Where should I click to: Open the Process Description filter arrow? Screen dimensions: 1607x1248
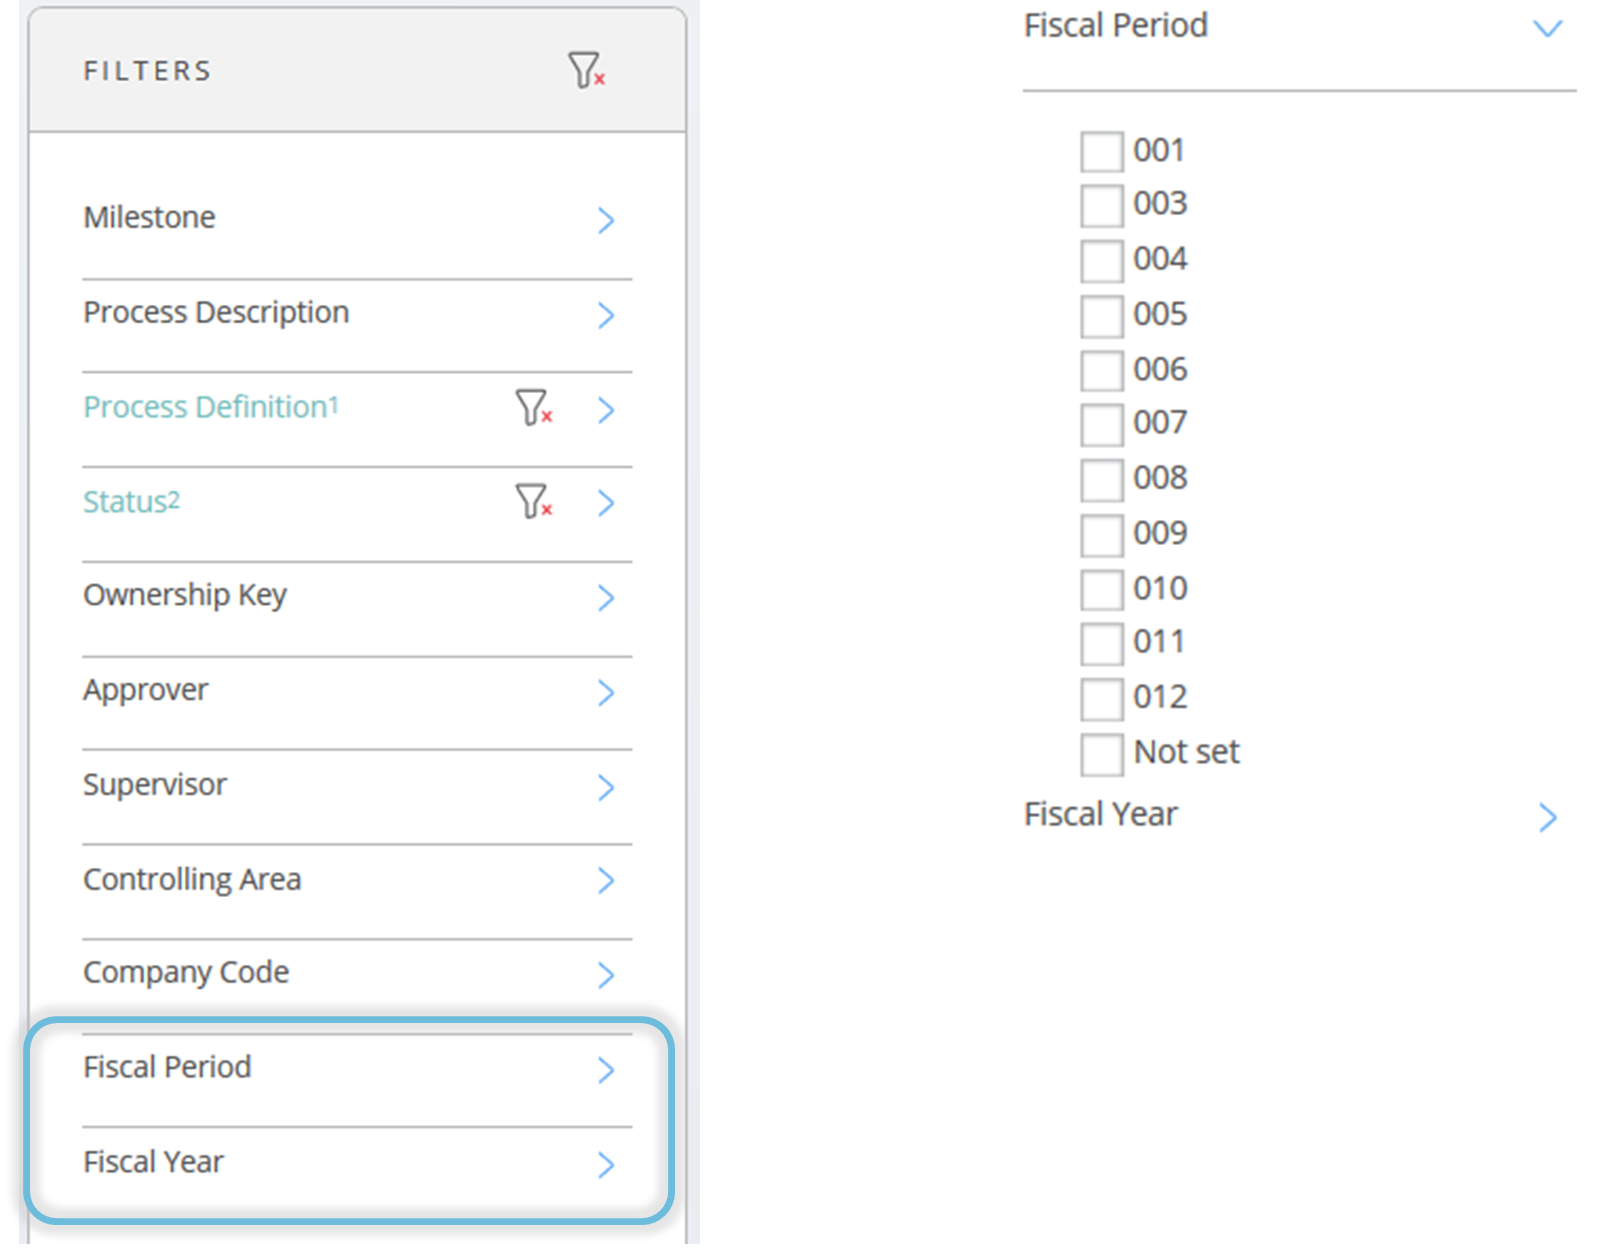click(x=606, y=315)
